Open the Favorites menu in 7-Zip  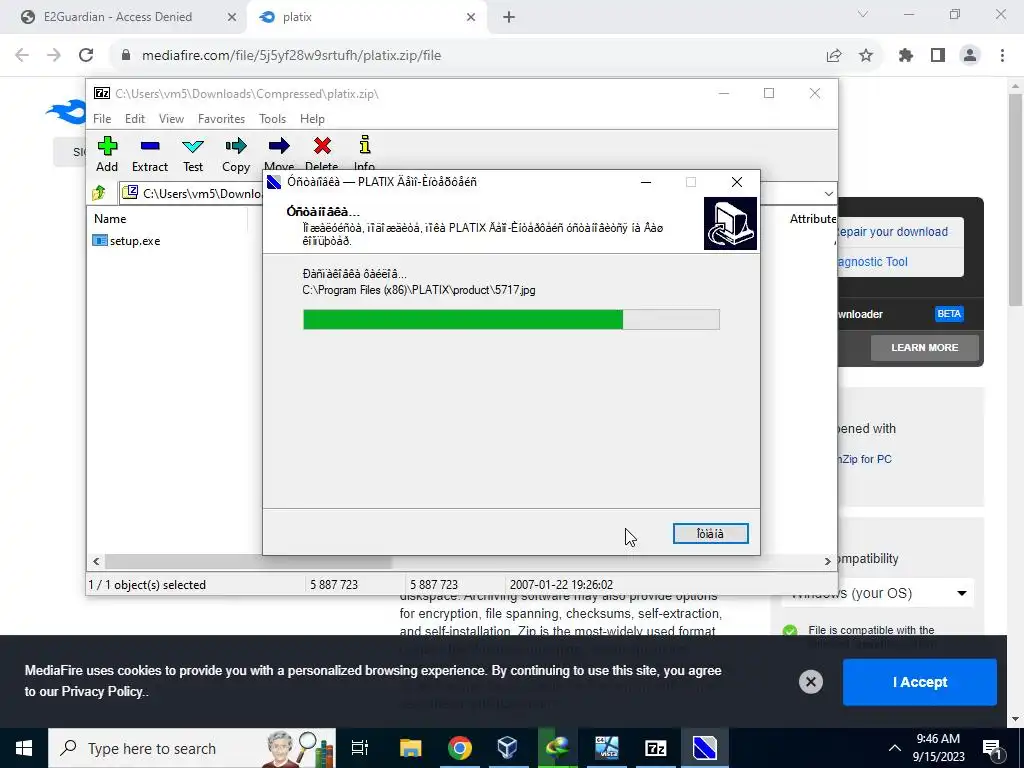[221, 119]
